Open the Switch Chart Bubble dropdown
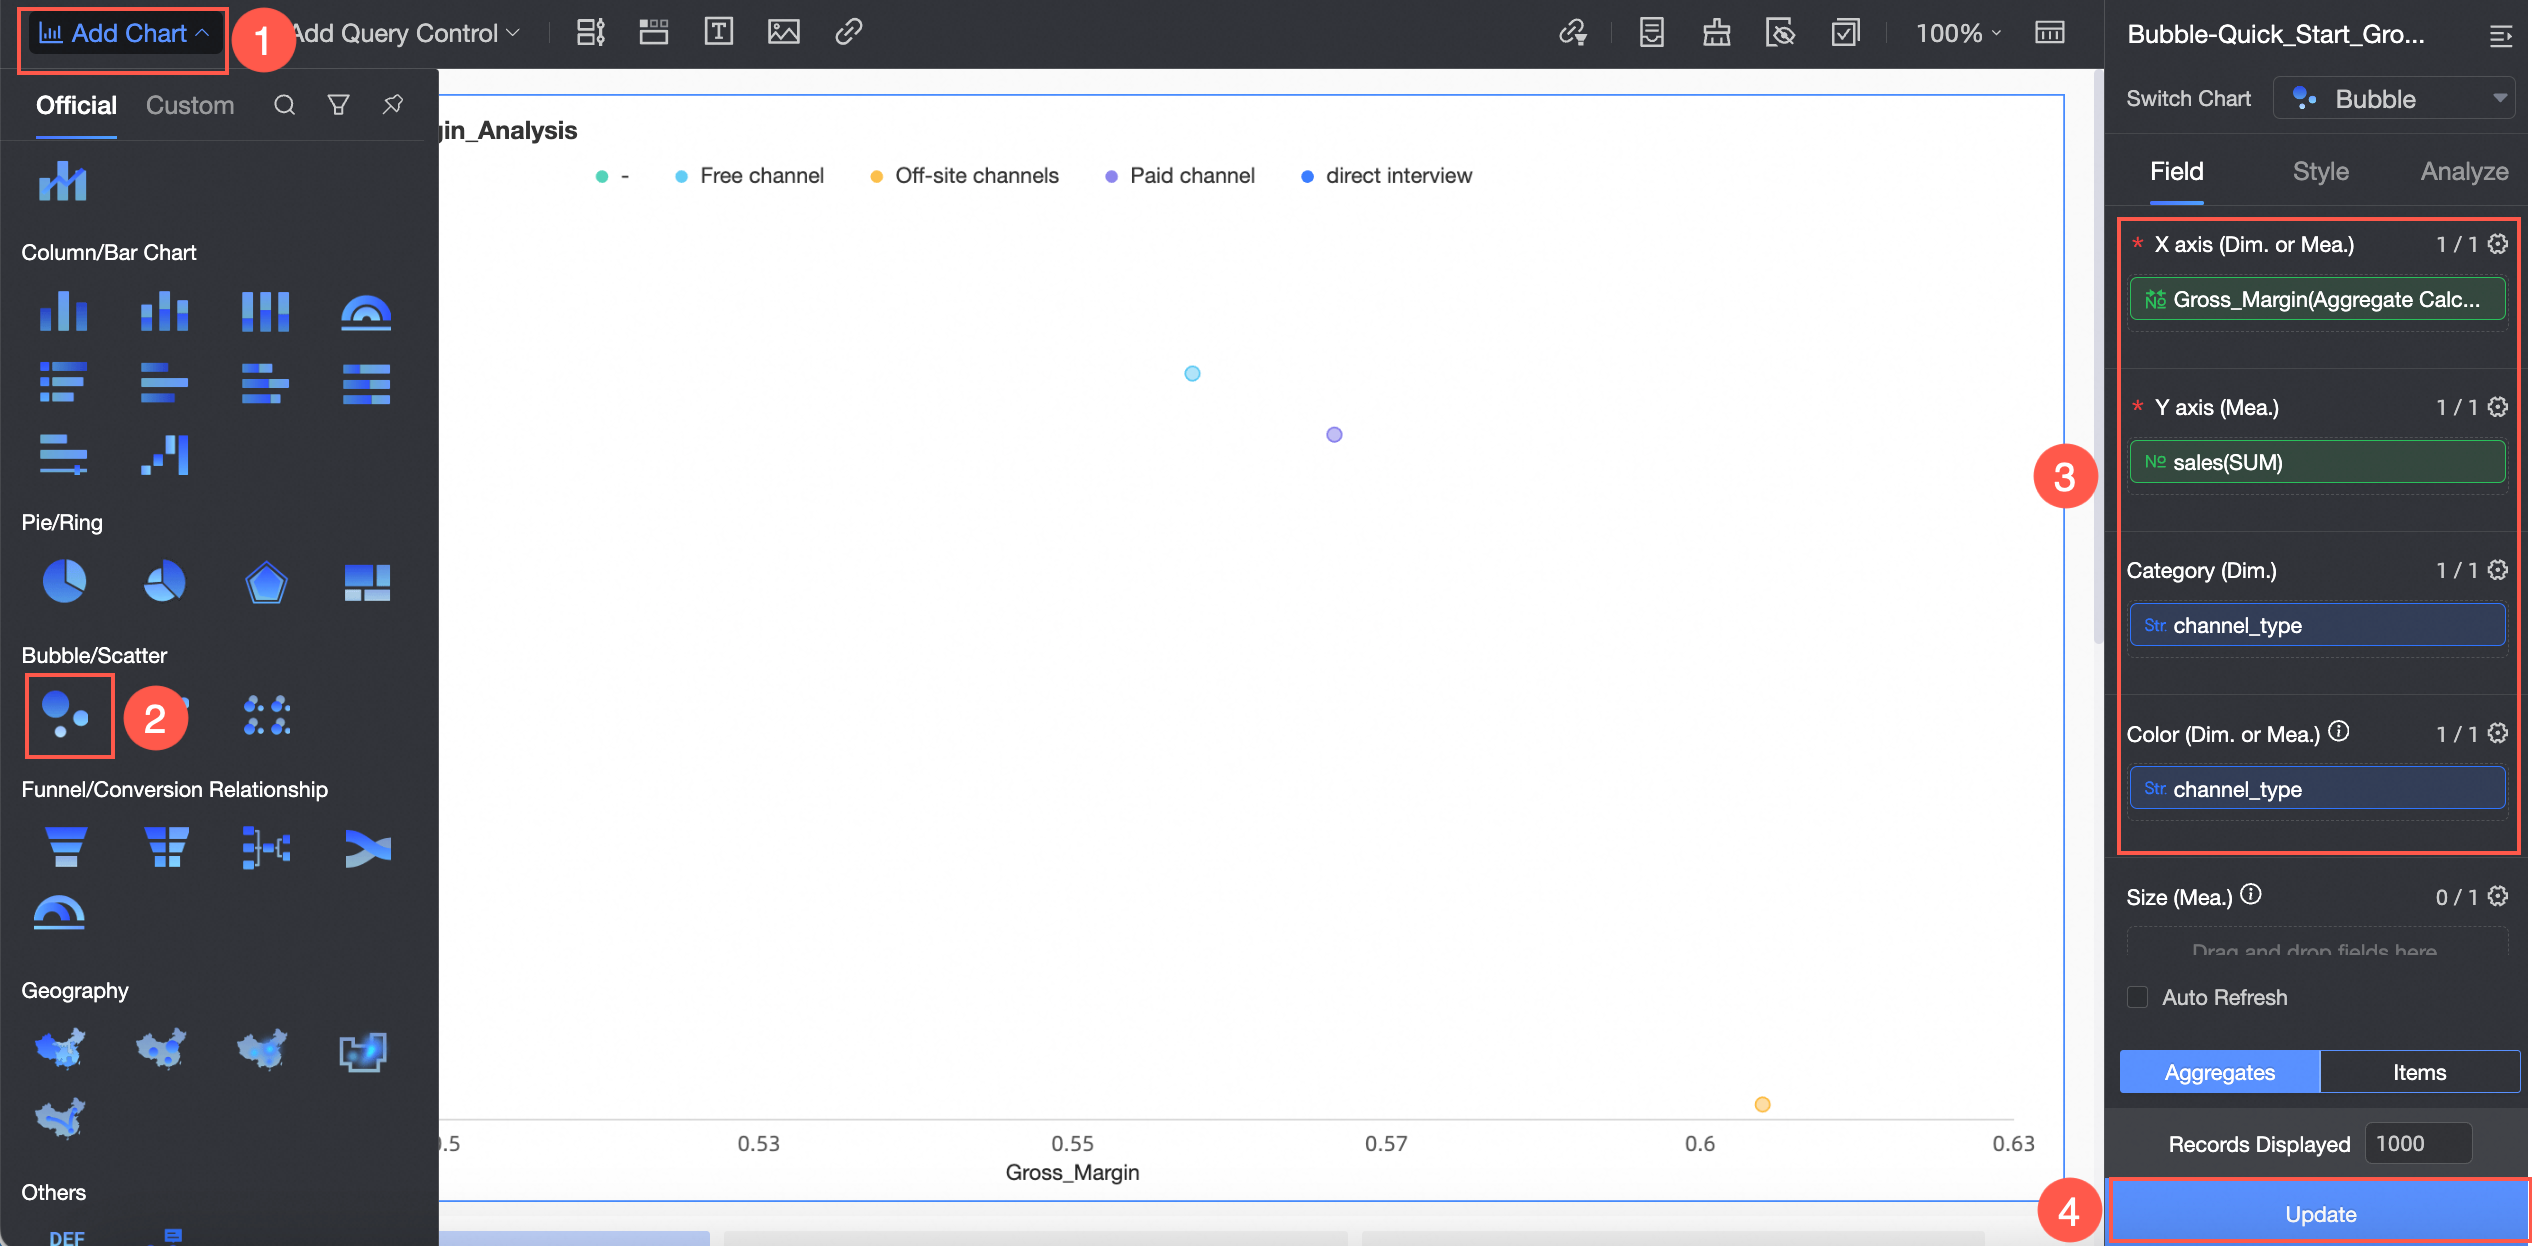2532x1246 pixels. pos(2394,98)
